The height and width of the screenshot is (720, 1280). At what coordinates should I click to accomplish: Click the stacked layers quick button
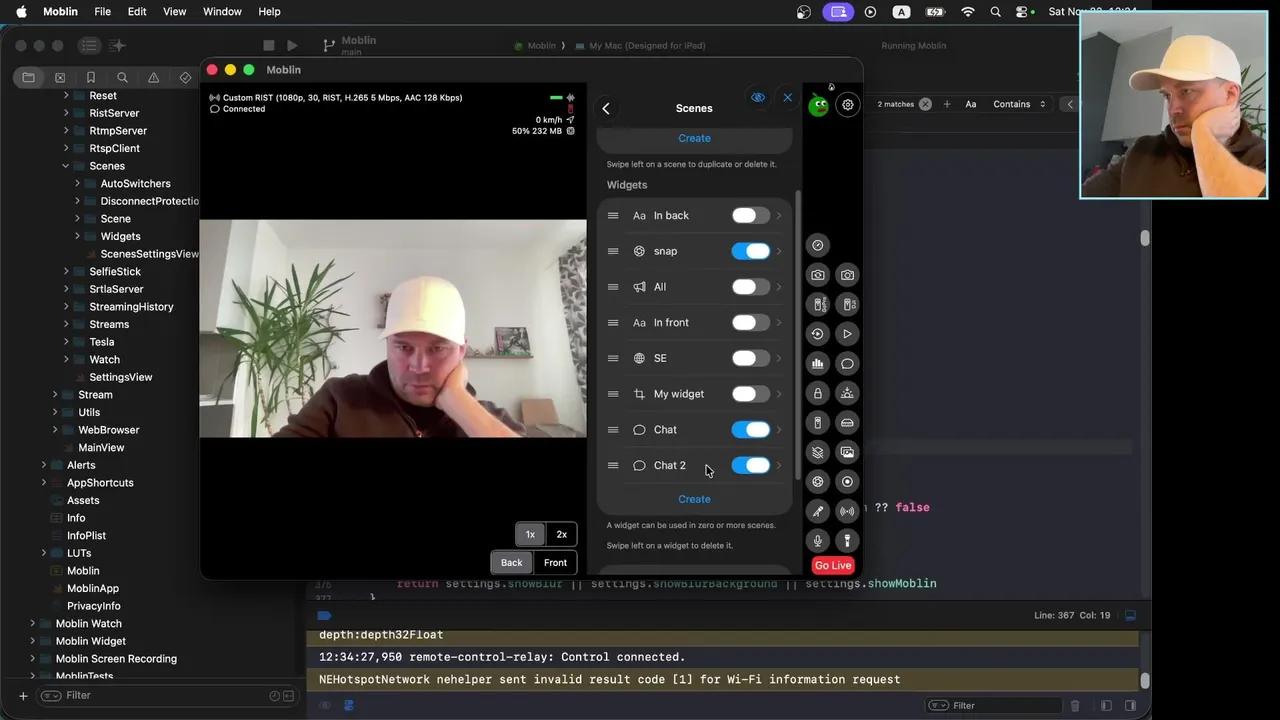coord(818,452)
